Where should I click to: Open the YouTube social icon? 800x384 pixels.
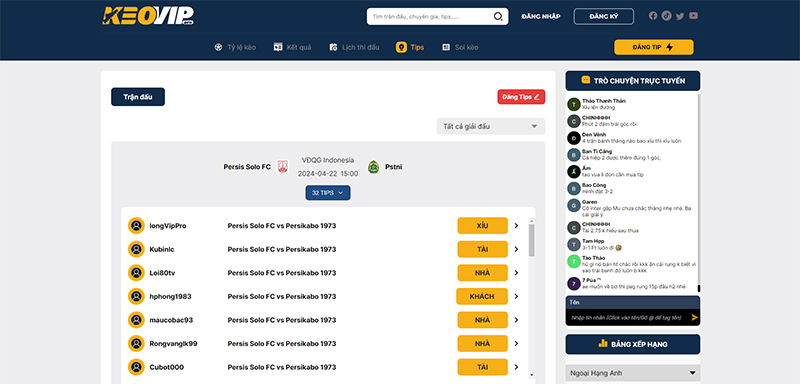pyautogui.click(x=693, y=16)
